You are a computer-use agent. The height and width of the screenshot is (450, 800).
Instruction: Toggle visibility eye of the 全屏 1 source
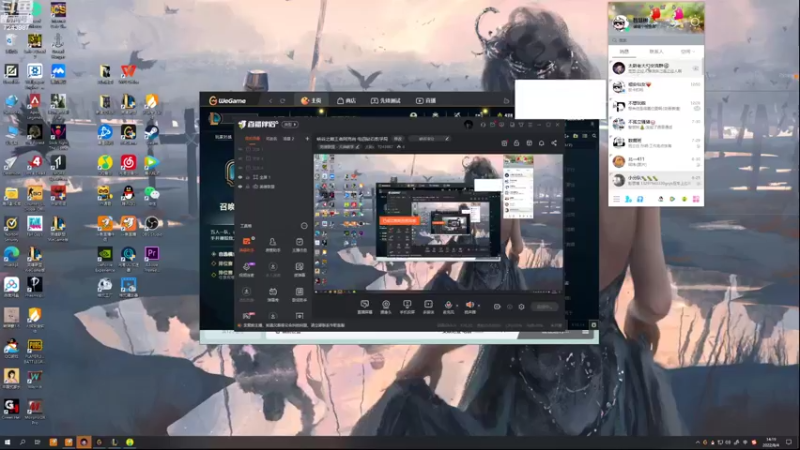point(240,177)
